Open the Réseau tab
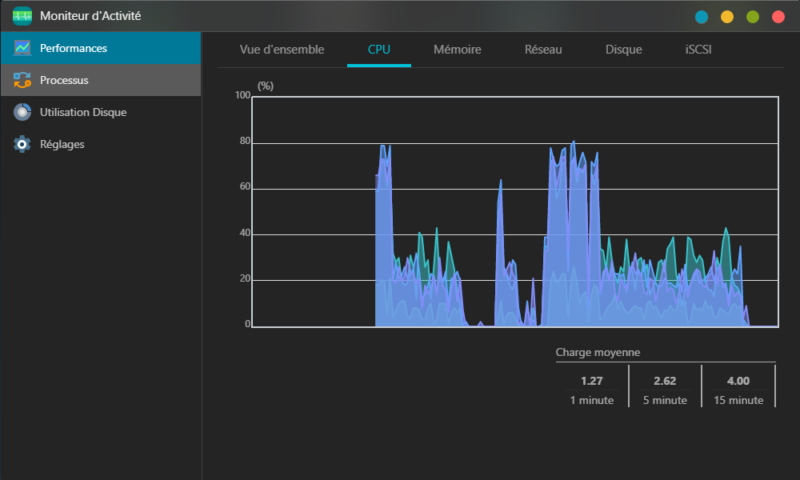Viewport: 800px width, 480px height. click(x=543, y=49)
